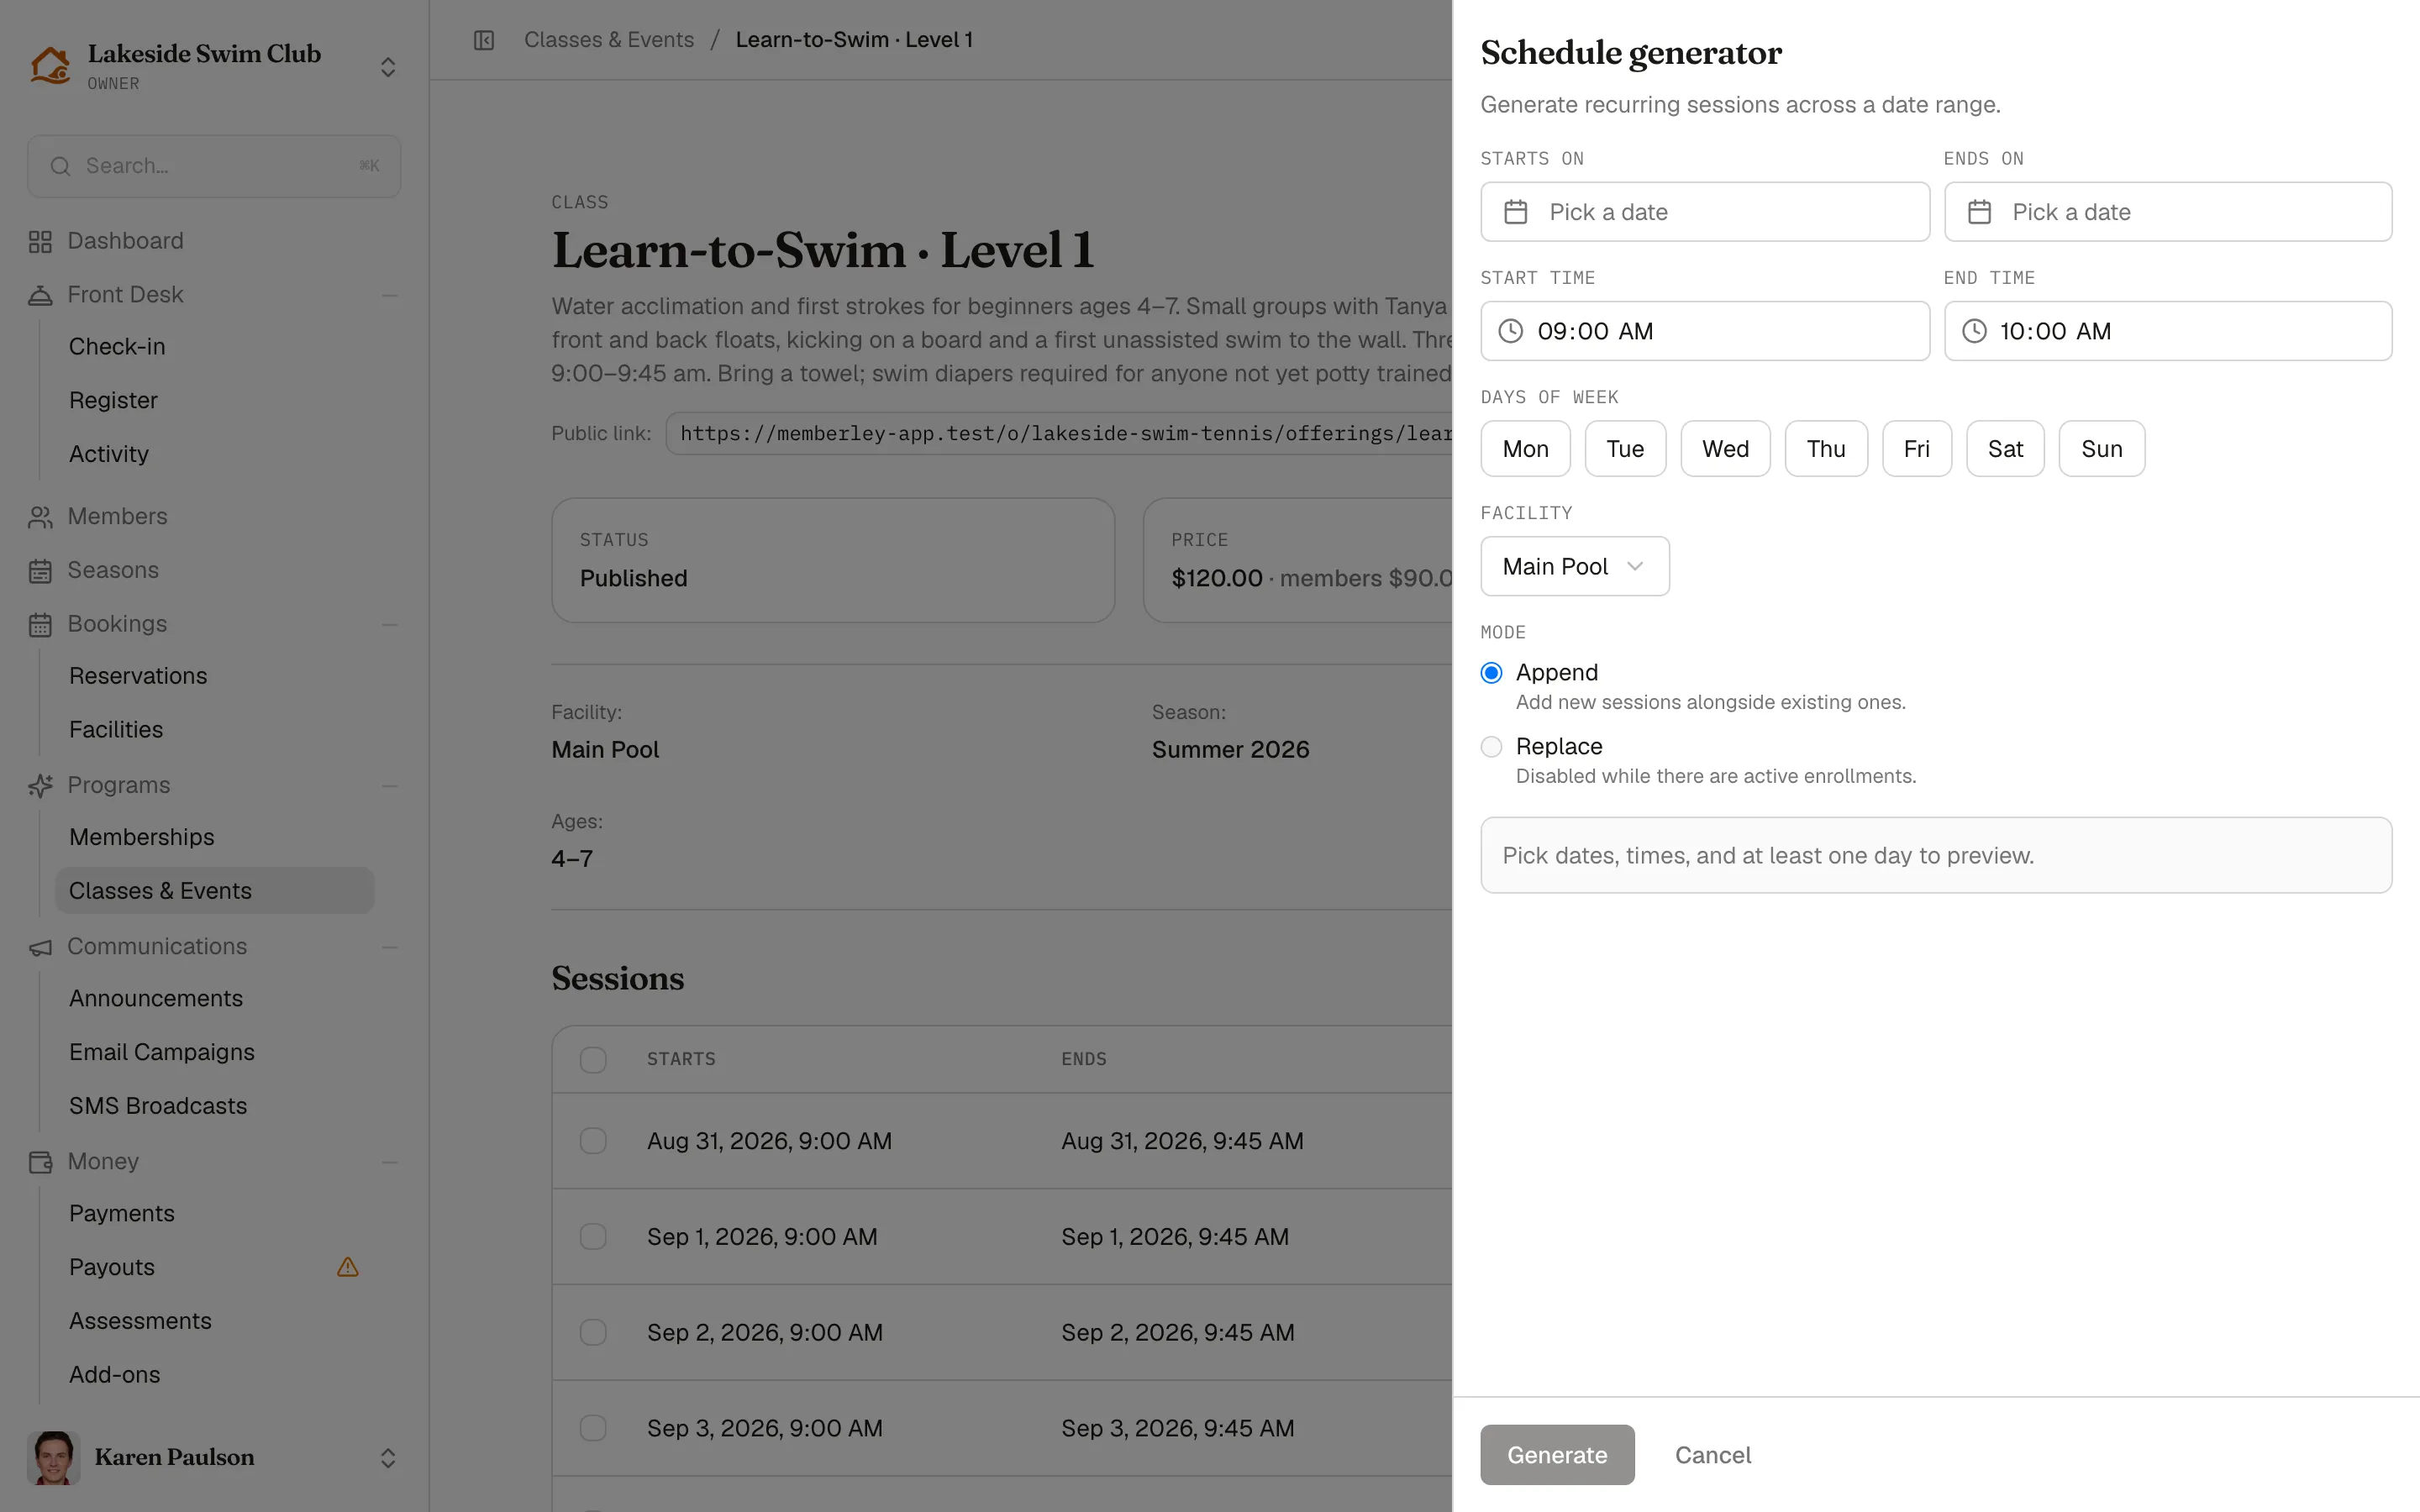
Task: Cancel the schedule generator
Action: pos(1713,1455)
